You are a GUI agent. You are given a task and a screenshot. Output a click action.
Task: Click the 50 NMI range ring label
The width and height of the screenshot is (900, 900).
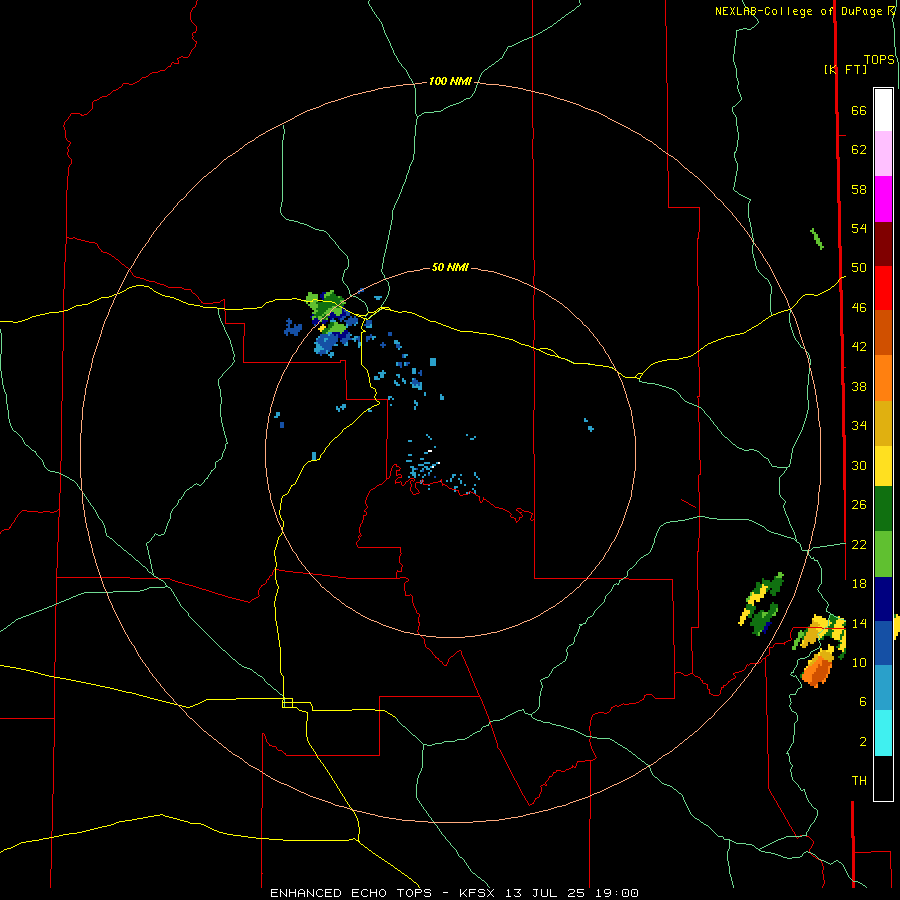[450, 267]
